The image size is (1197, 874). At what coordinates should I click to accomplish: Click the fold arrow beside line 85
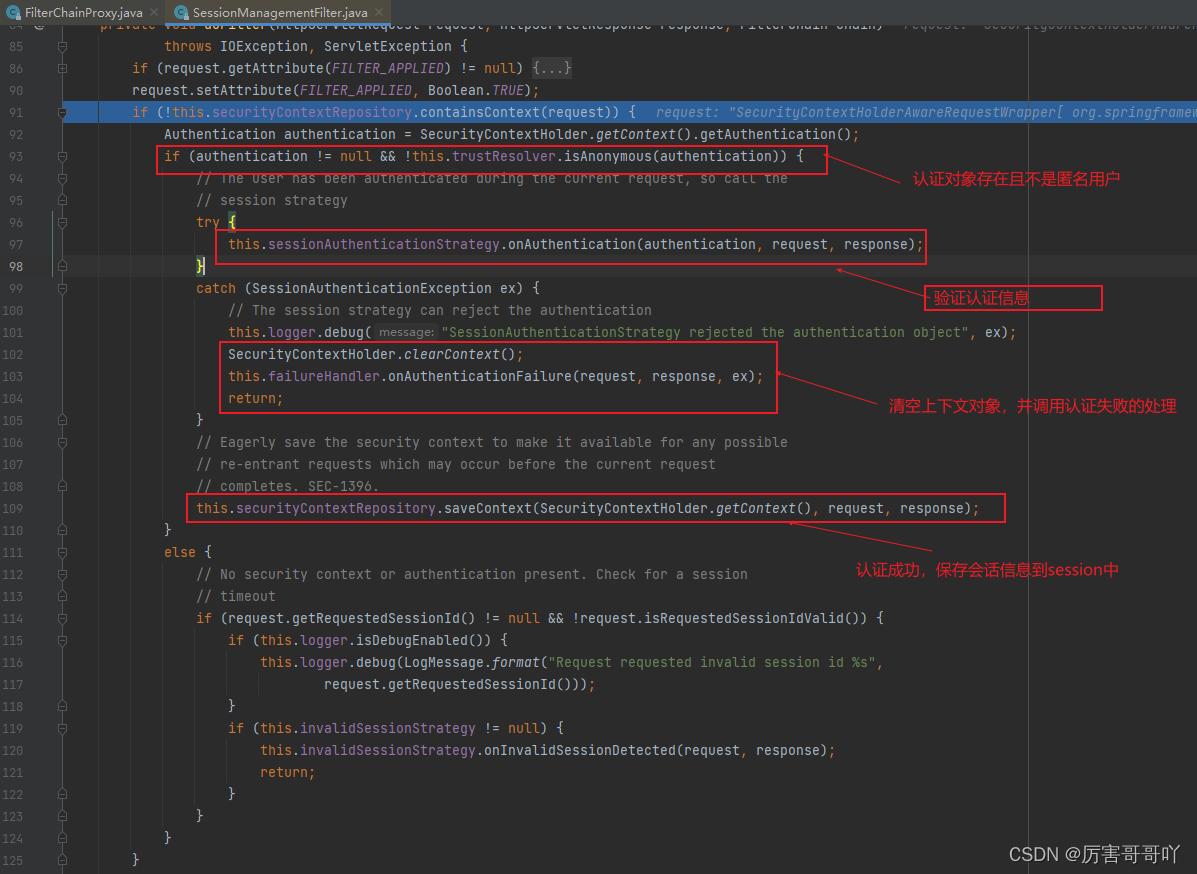click(62, 46)
